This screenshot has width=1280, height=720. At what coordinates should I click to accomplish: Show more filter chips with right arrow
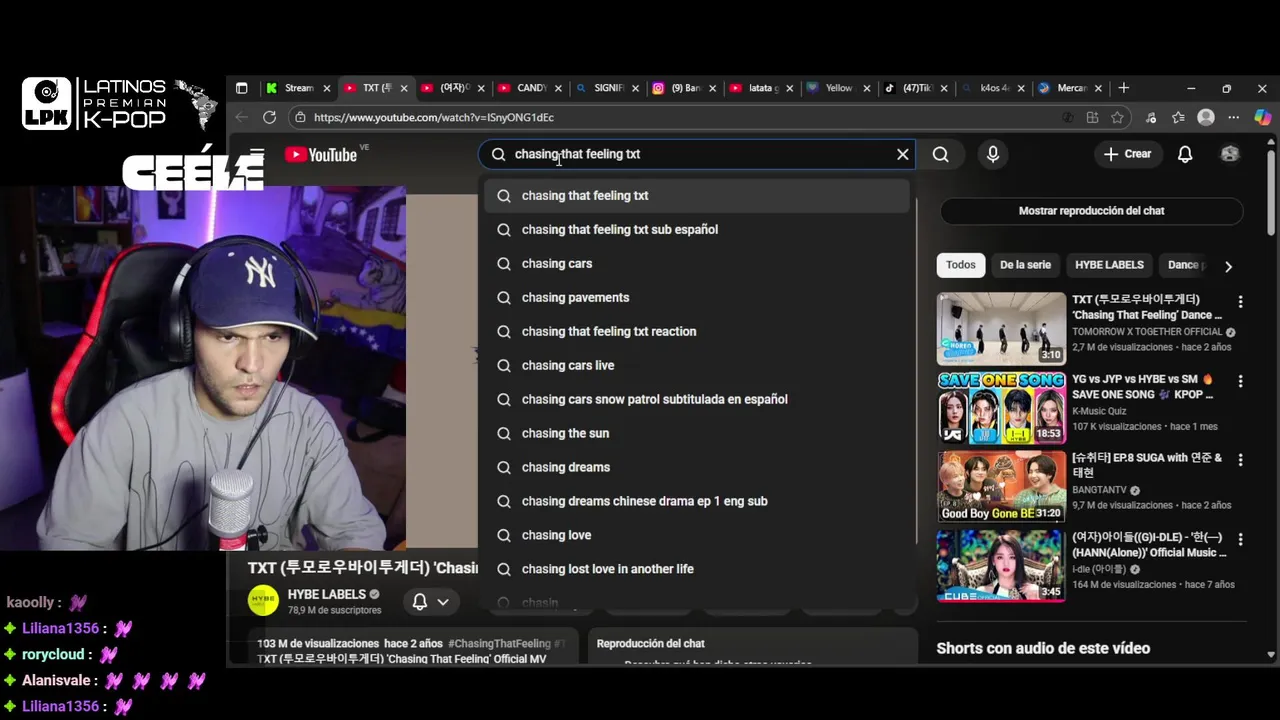tap(1228, 266)
